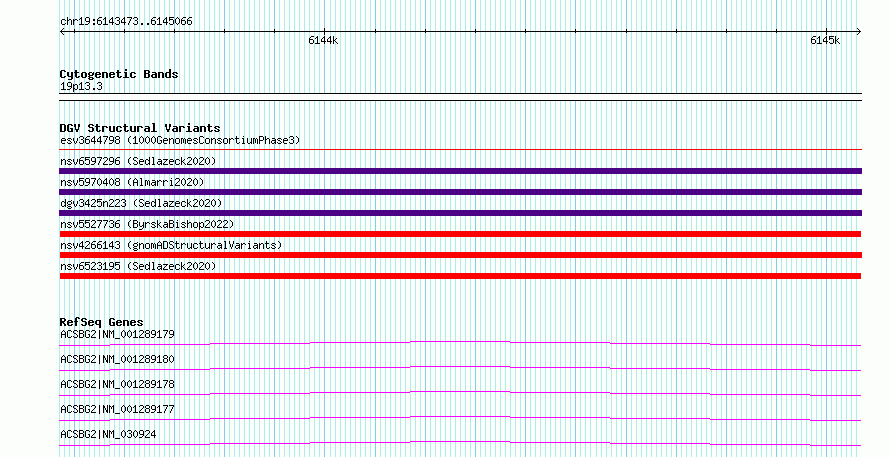Screen dimensions: 890x457
Task: Click the magenta line of NM_030924
Action: [x=460, y=443]
